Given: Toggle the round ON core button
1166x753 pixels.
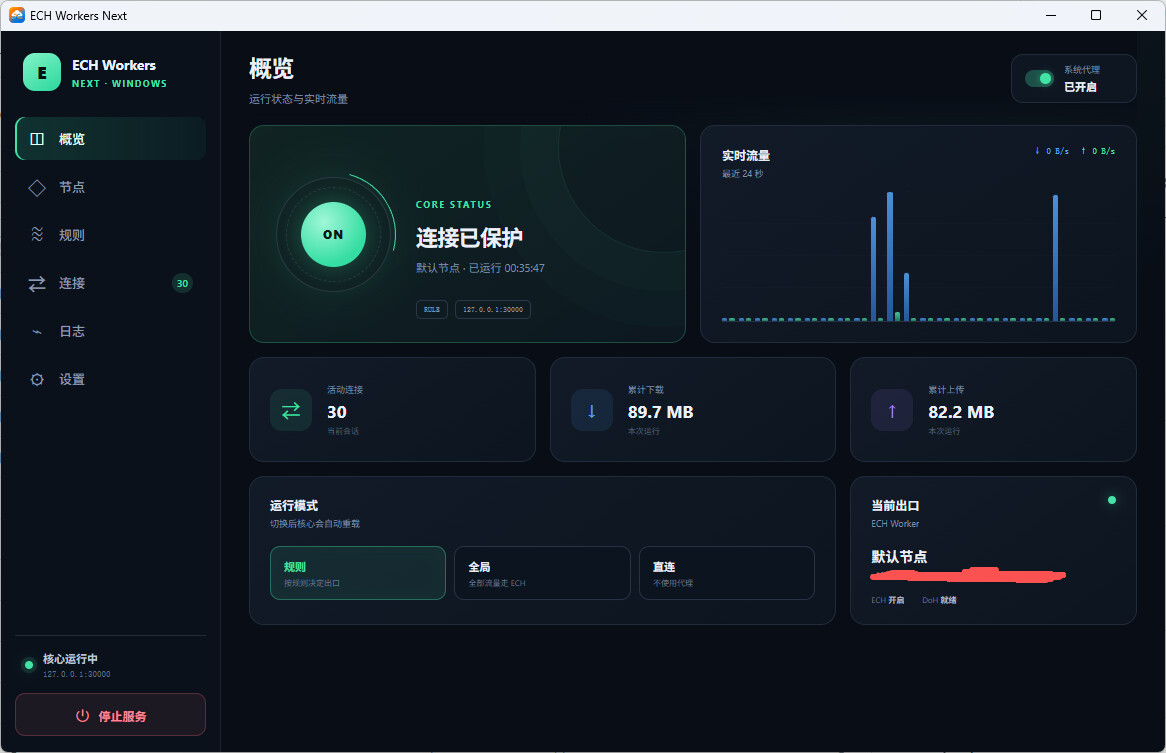Looking at the screenshot, I should 333,234.
